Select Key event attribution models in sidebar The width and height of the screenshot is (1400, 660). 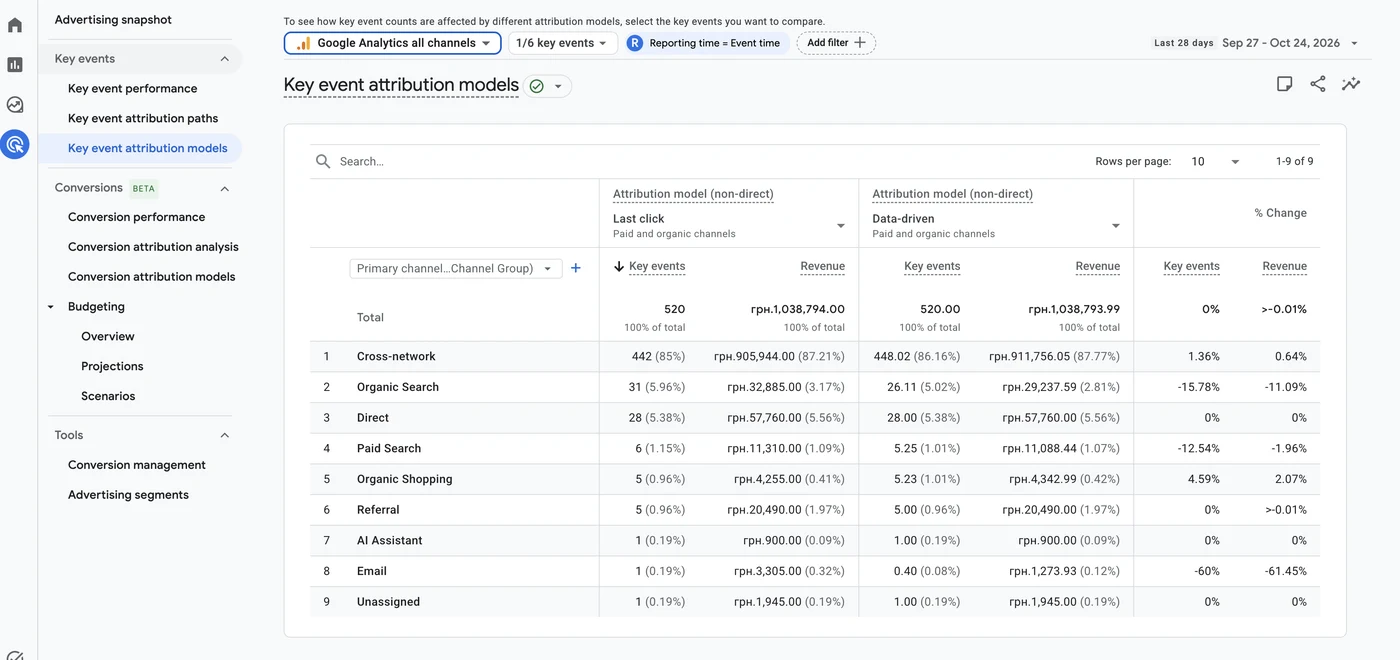[x=148, y=148]
